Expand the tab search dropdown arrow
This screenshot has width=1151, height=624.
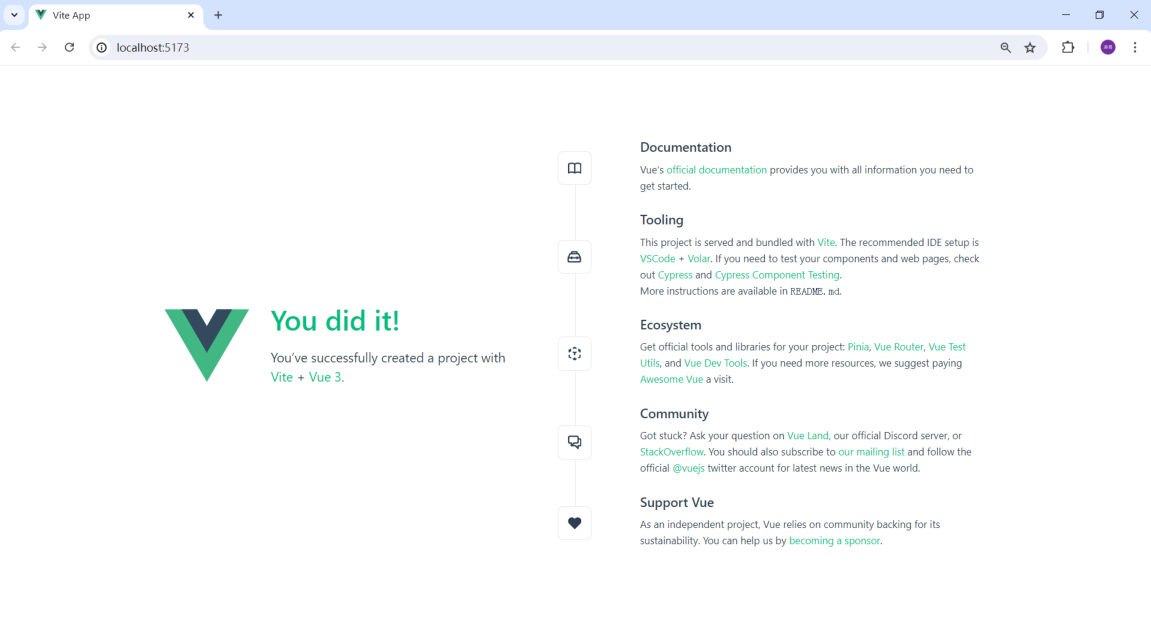[x=14, y=15]
